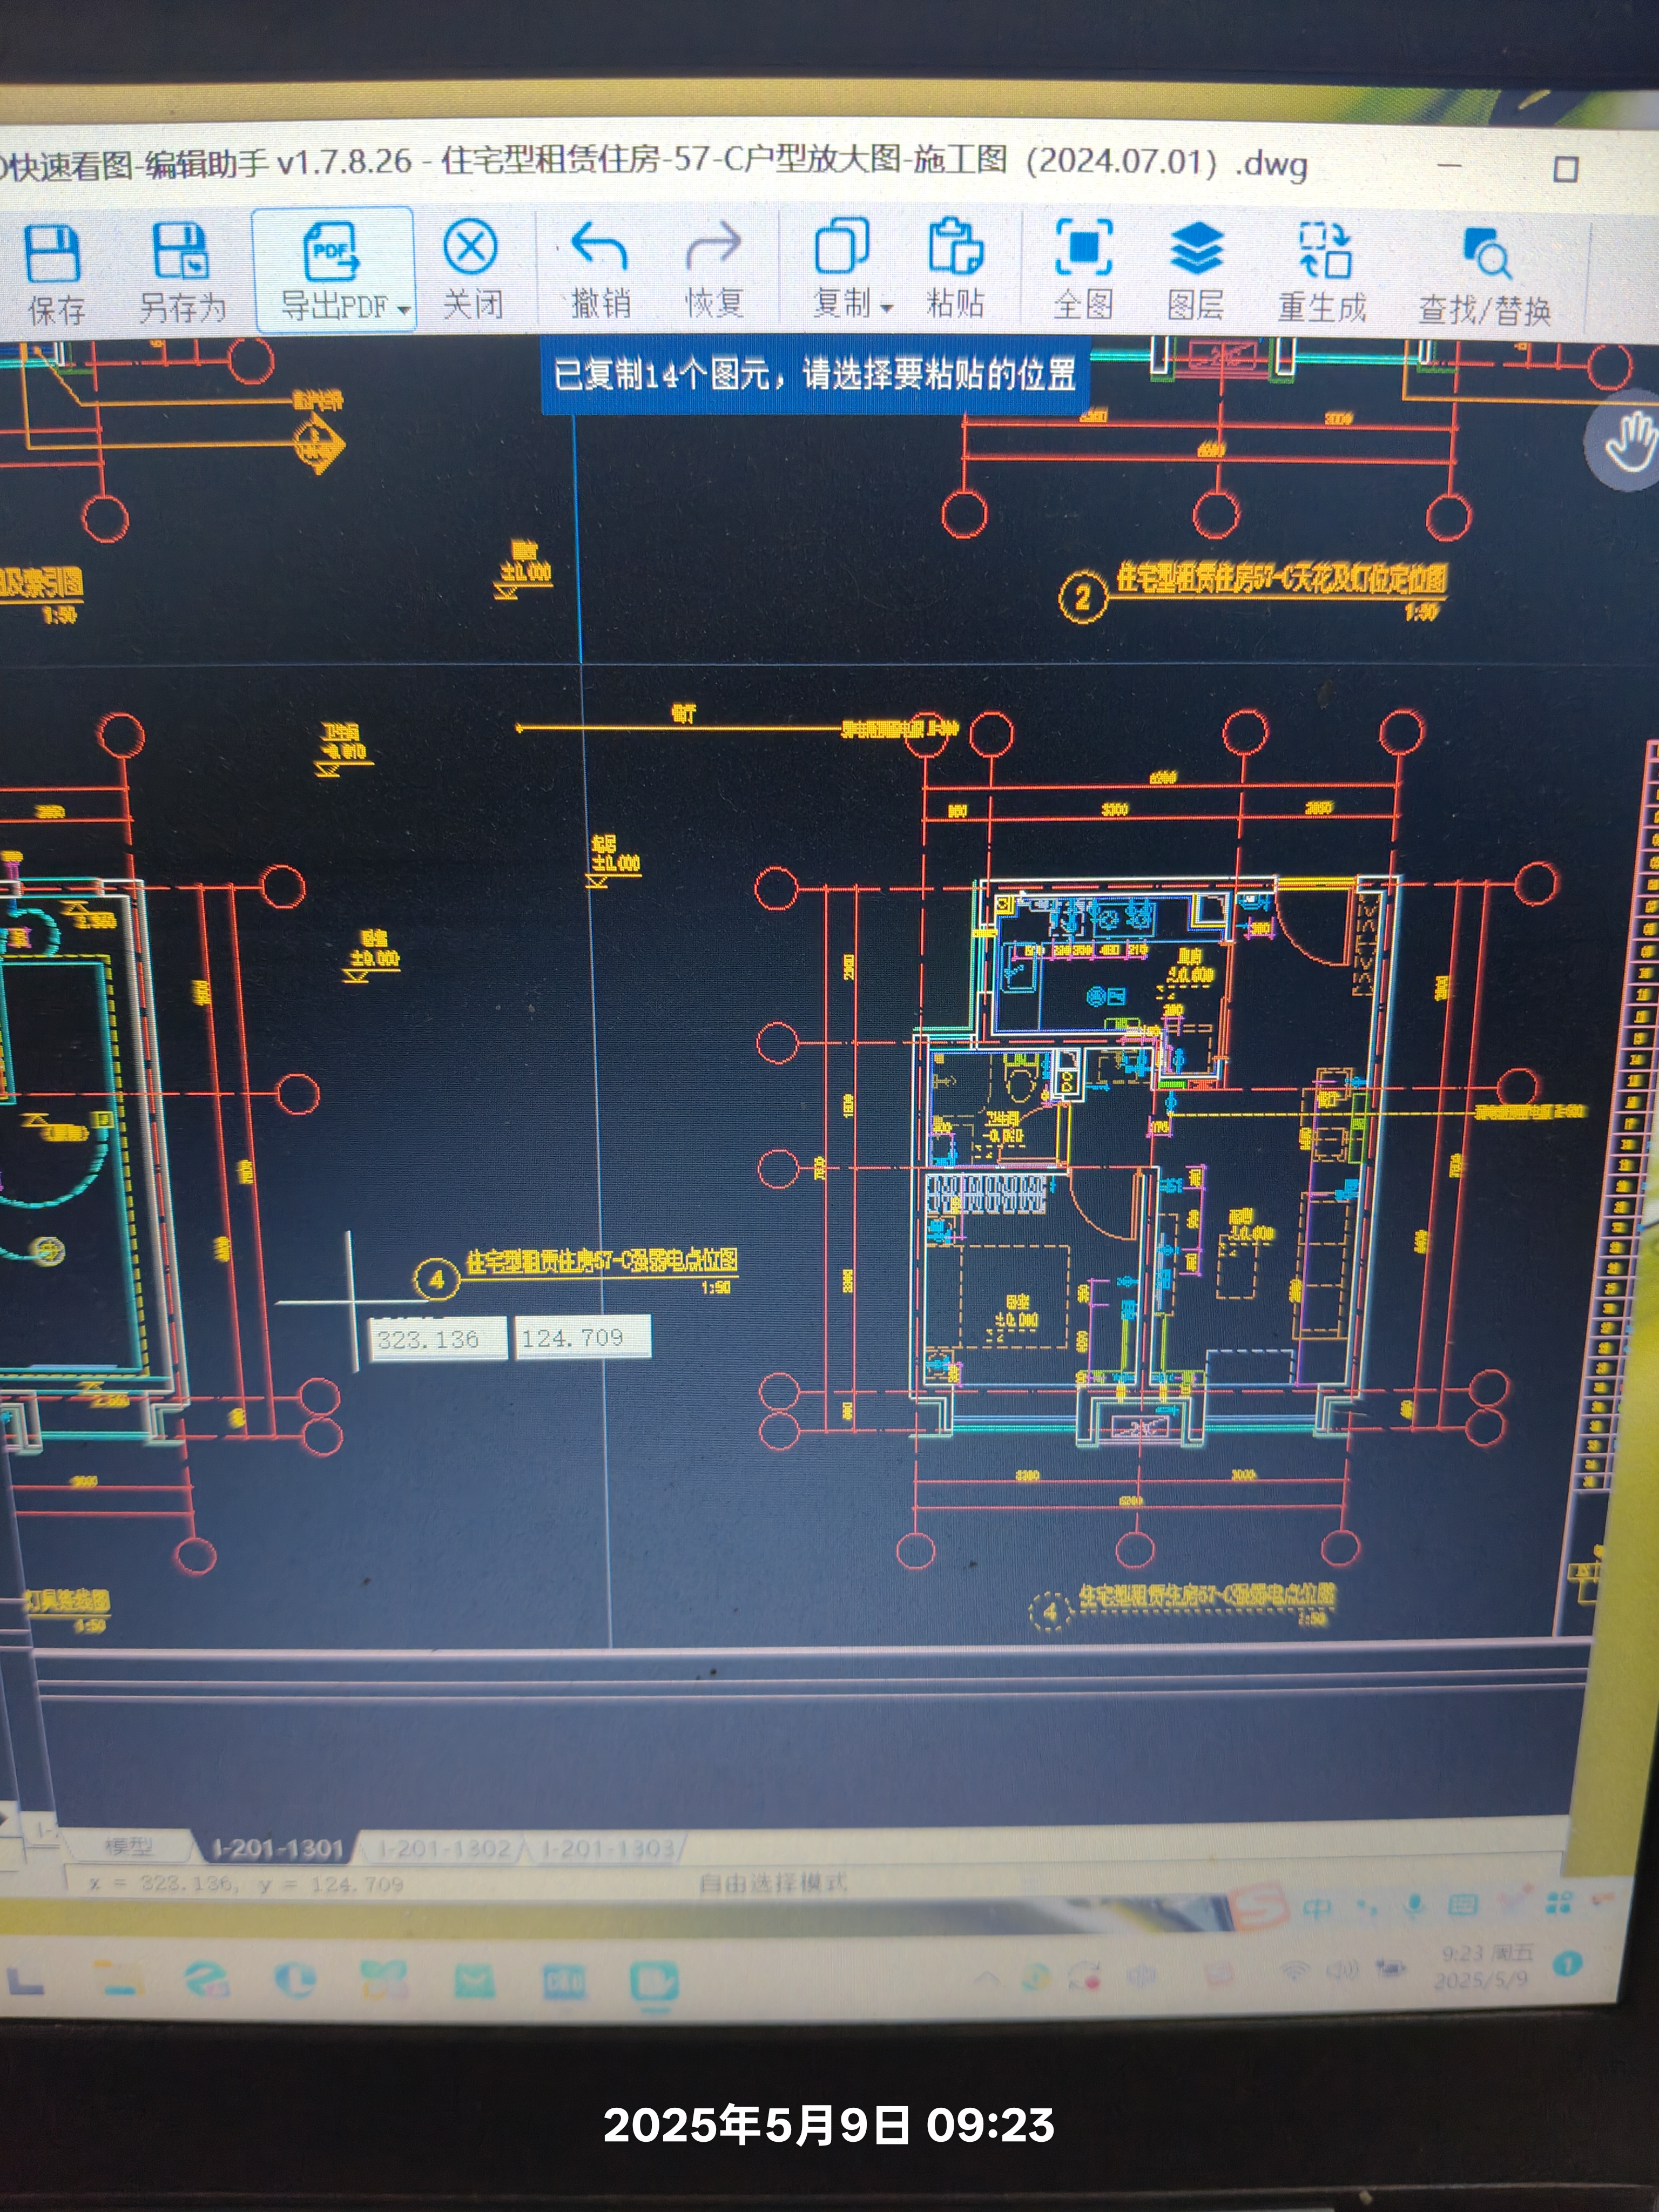Click the status bar coordinates readout
This screenshot has width=1659, height=2212.
tap(245, 1884)
